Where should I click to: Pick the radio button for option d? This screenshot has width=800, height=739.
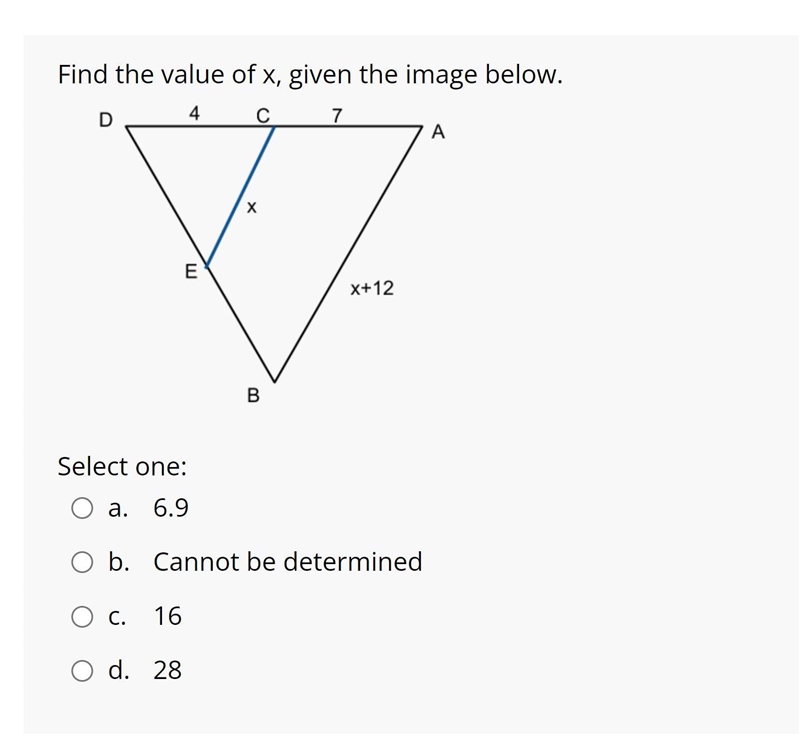pos(82,671)
